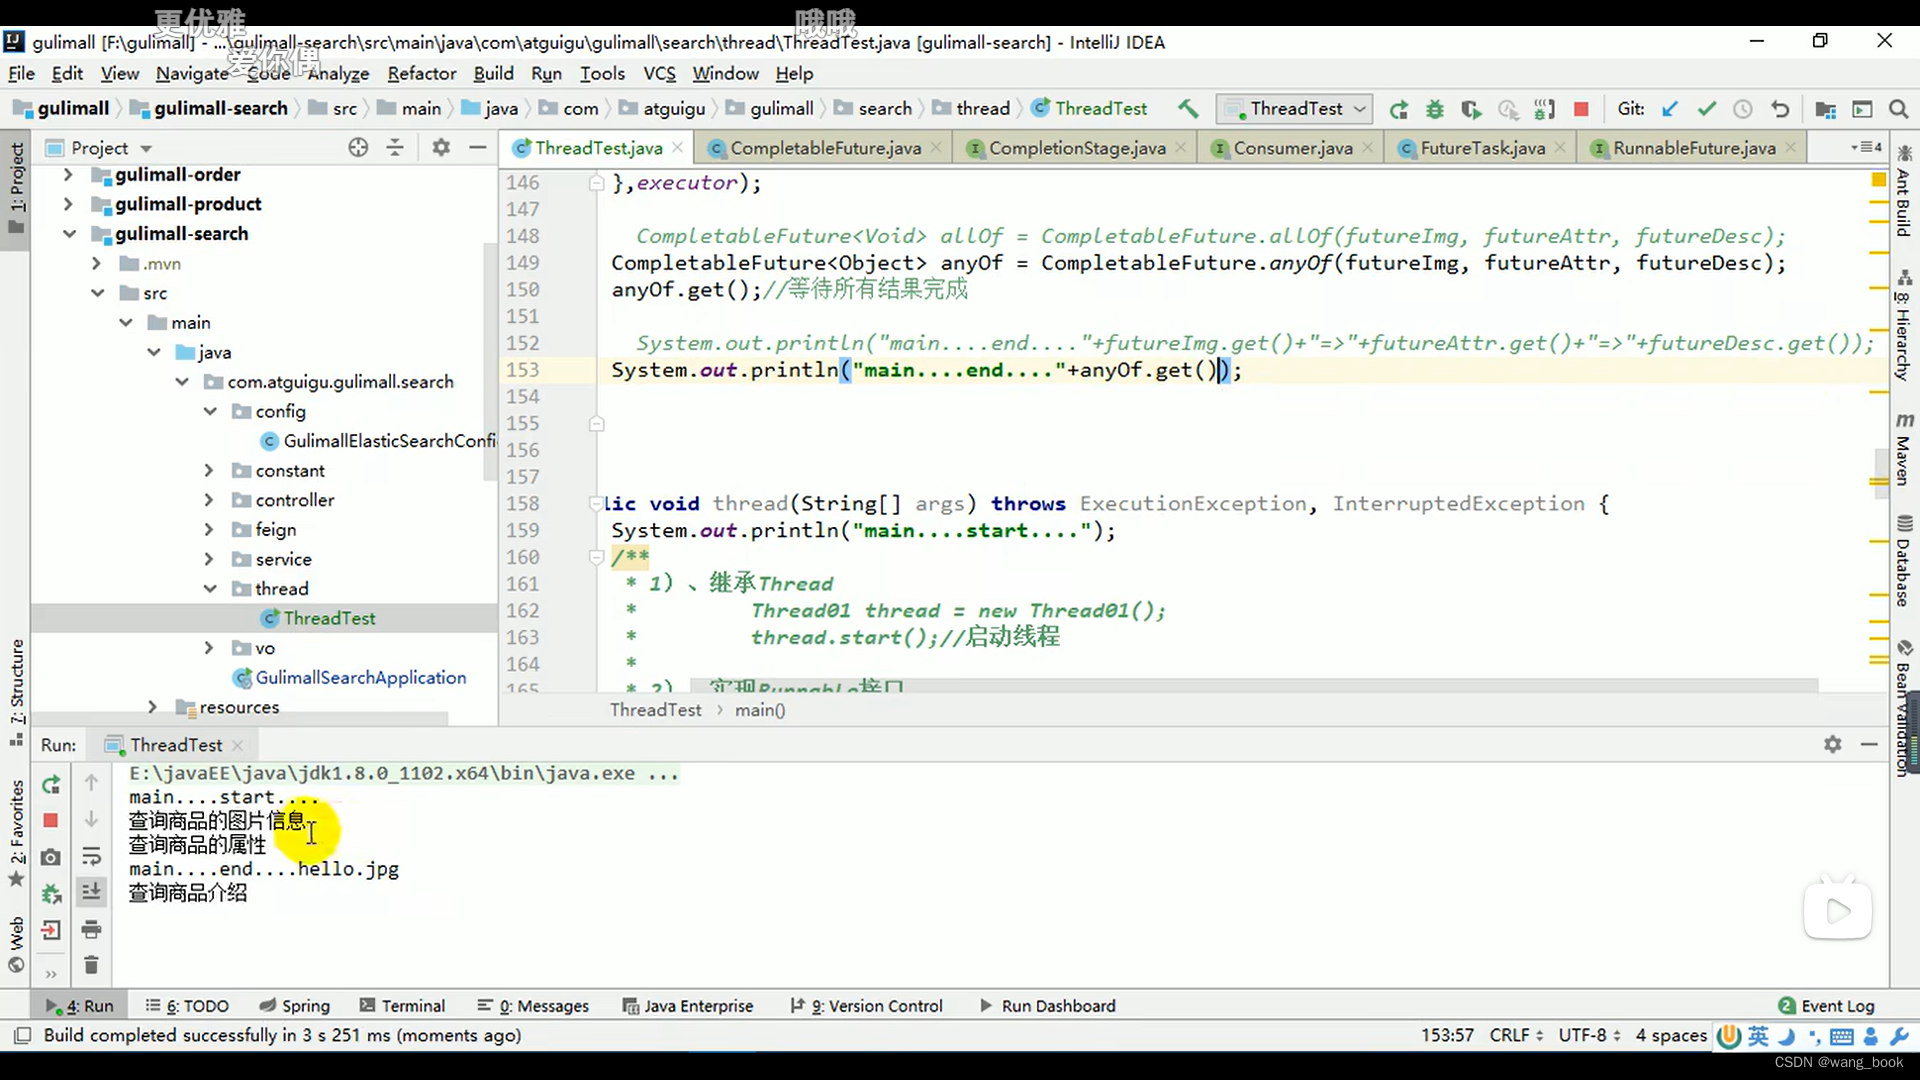Expand the controller package folder
The height and width of the screenshot is (1080, 1920).
click(x=208, y=498)
